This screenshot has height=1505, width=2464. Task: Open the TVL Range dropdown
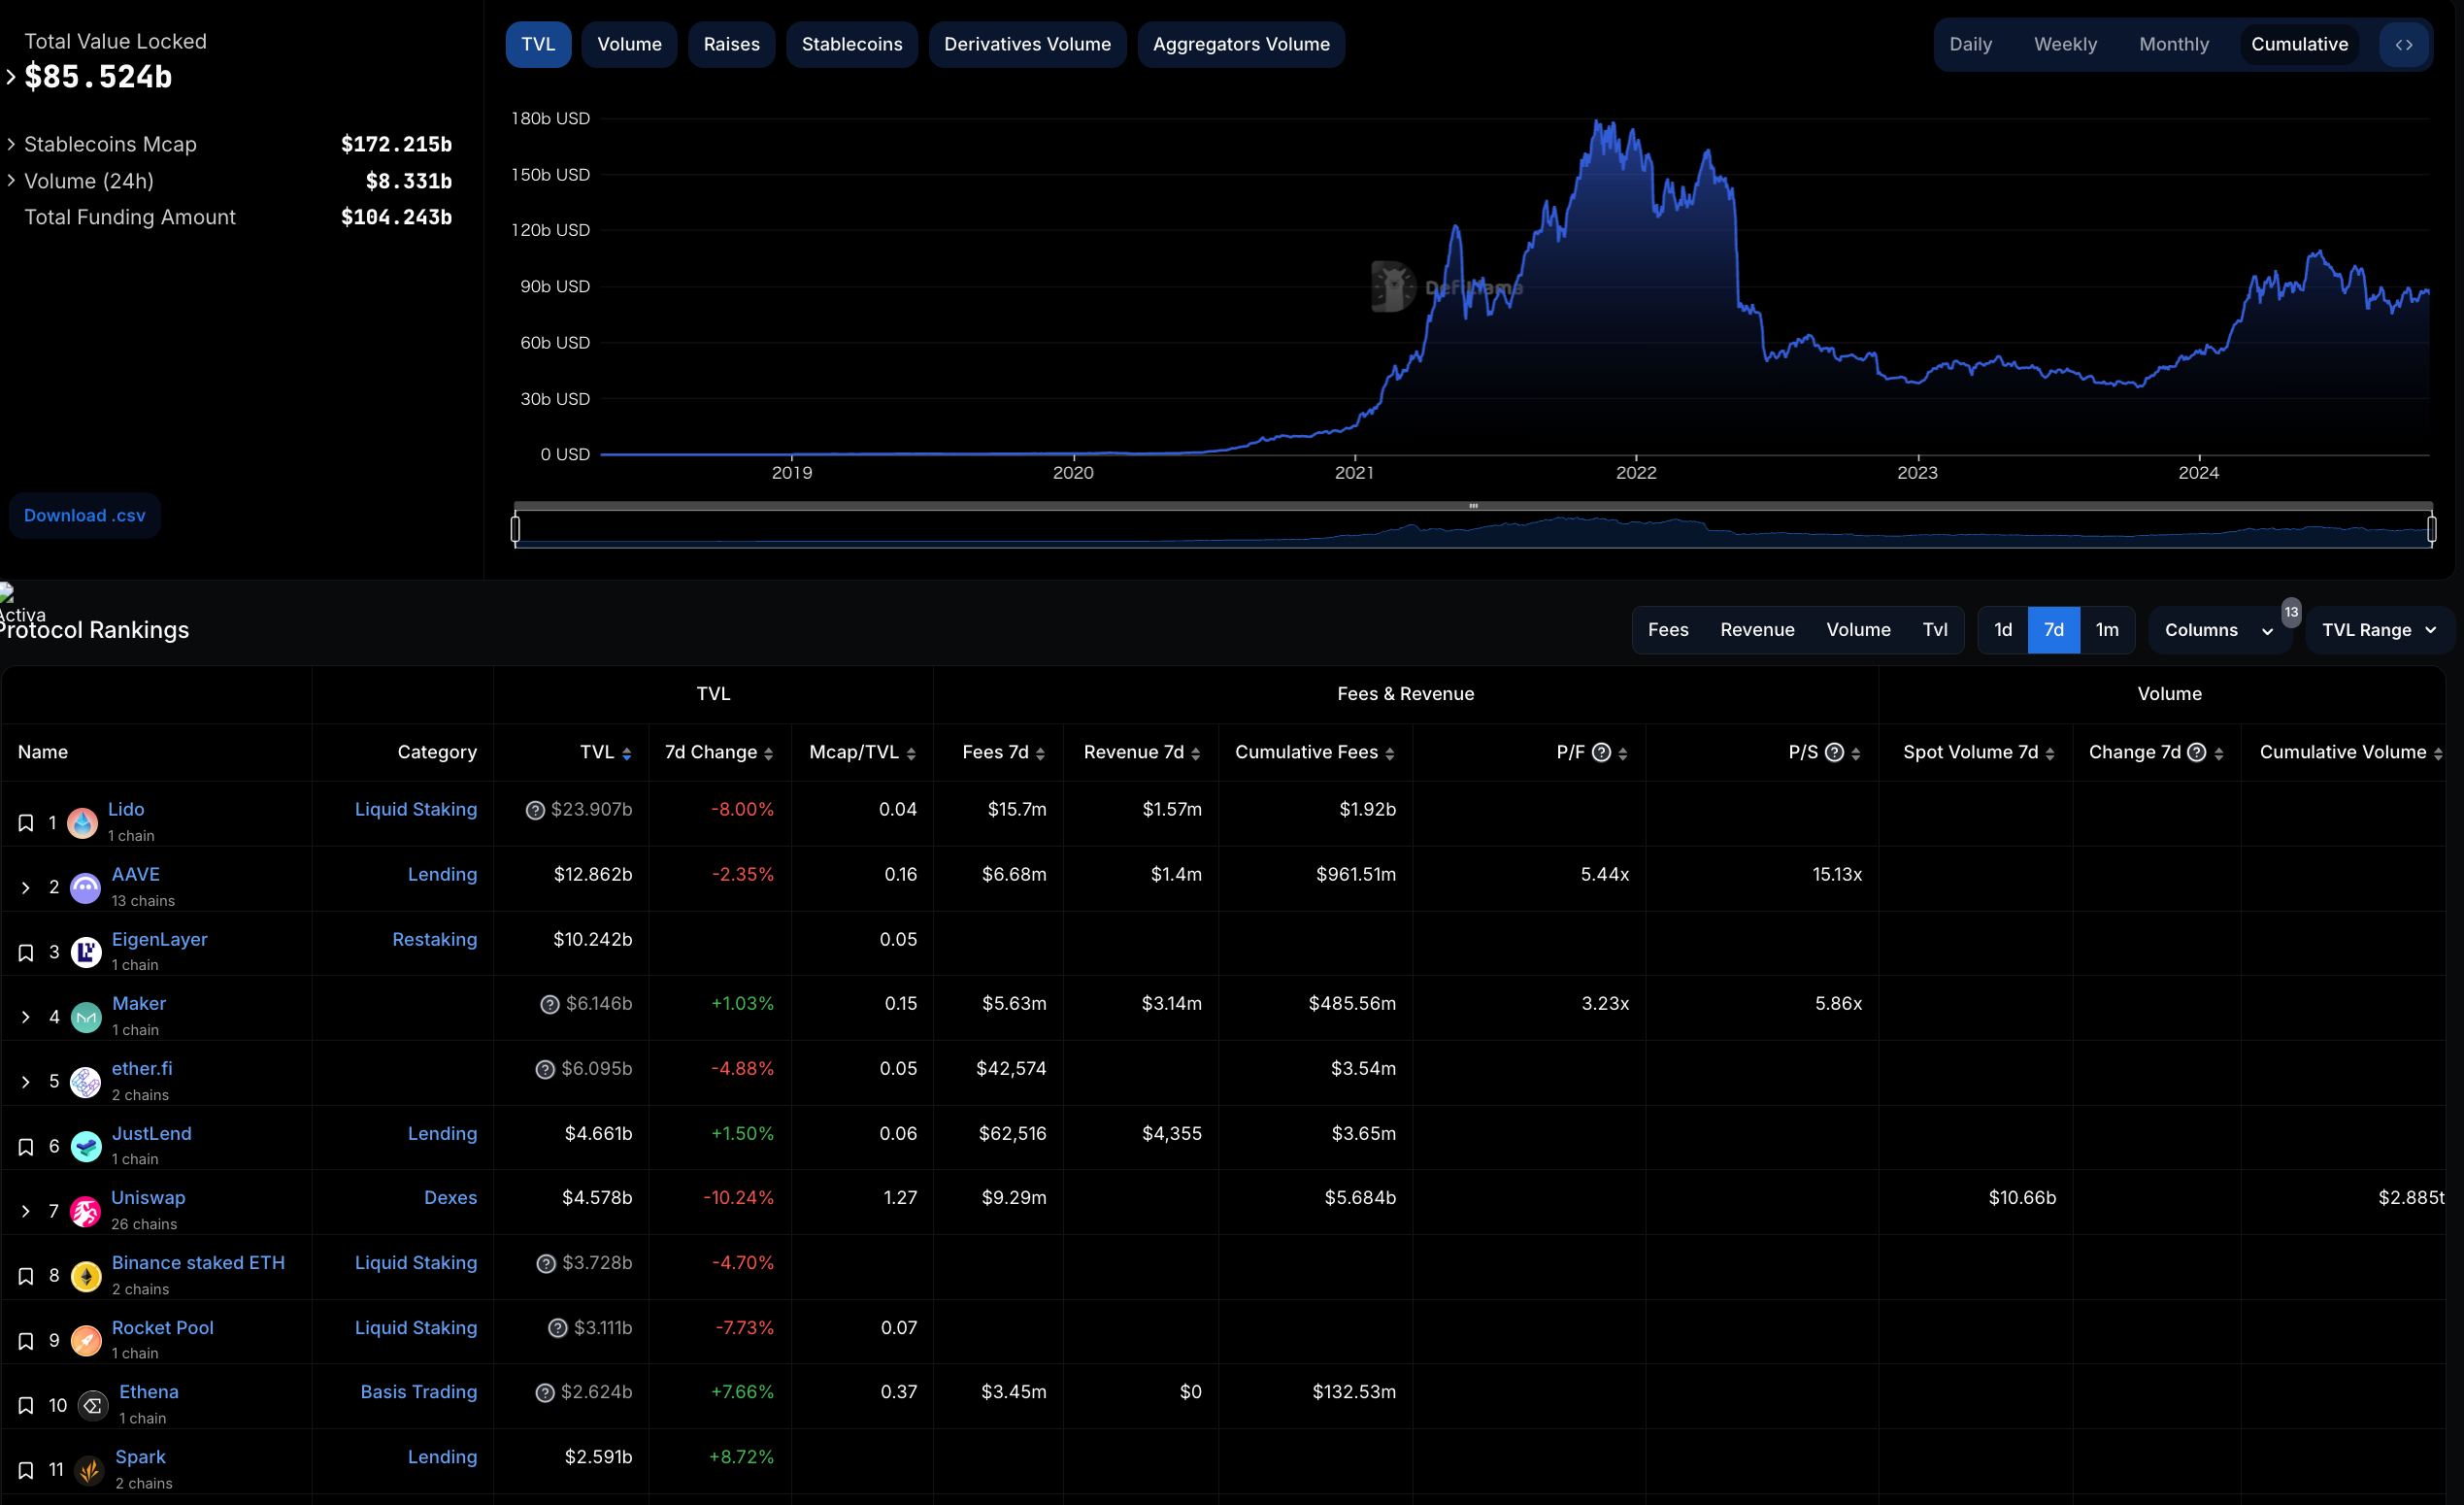2378,630
